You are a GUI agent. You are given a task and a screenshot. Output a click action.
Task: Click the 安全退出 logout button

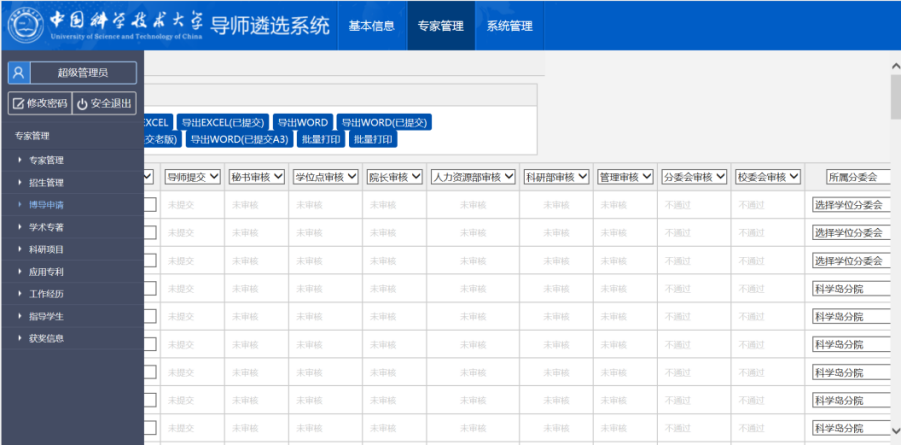pos(104,103)
